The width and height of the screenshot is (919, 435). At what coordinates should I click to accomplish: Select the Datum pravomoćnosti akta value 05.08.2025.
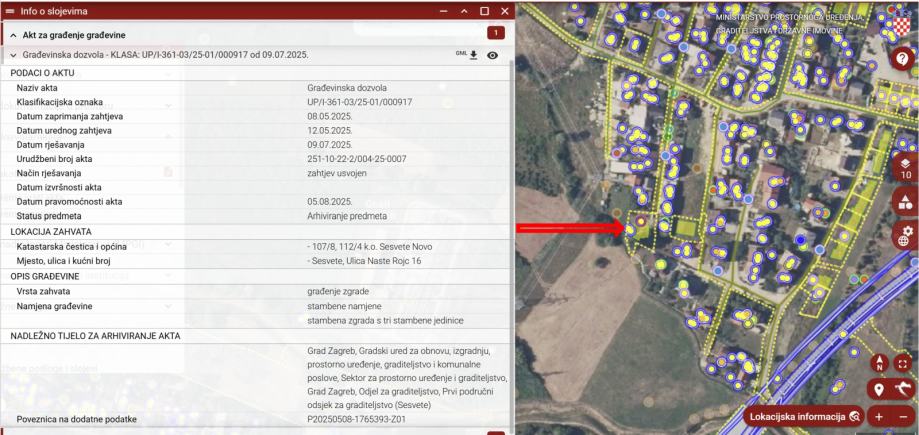point(330,202)
